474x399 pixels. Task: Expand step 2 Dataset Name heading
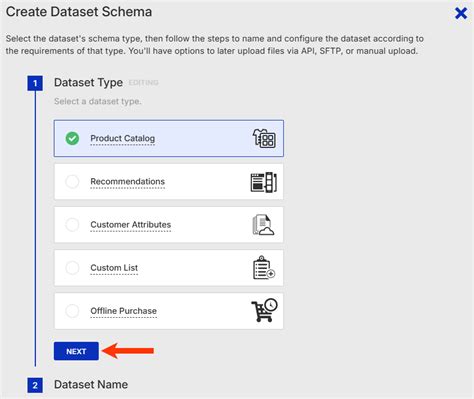click(x=91, y=384)
